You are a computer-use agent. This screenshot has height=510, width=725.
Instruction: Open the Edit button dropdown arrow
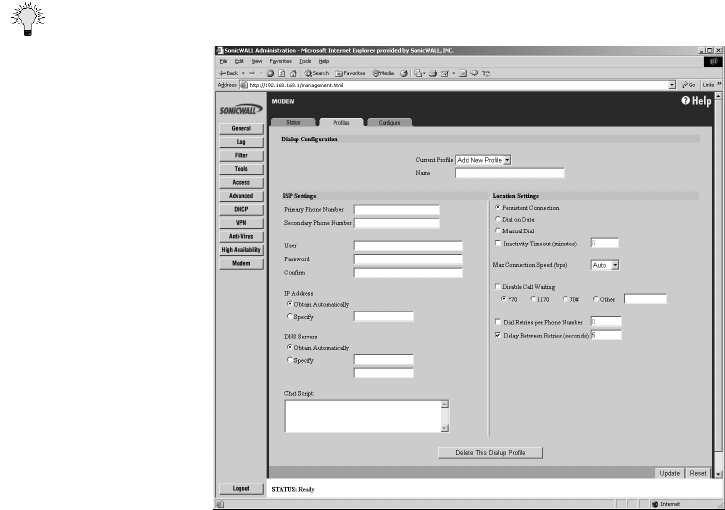click(454, 73)
